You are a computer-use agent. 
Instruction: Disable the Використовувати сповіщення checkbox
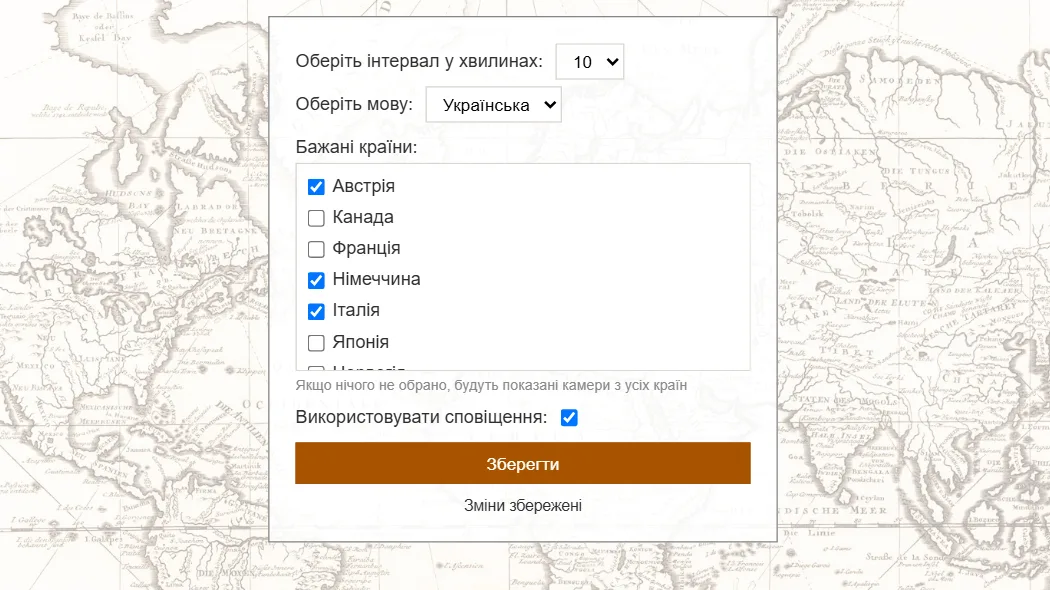569,418
